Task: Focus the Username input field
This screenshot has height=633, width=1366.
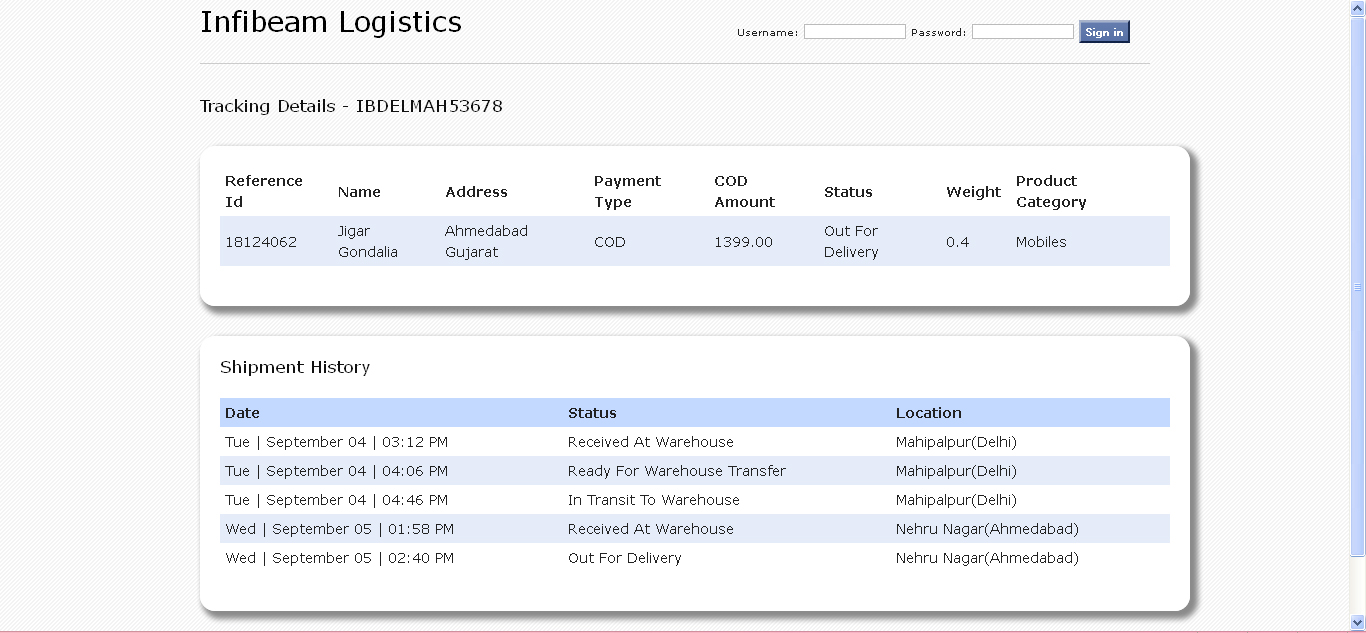Action: pos(854,32)
